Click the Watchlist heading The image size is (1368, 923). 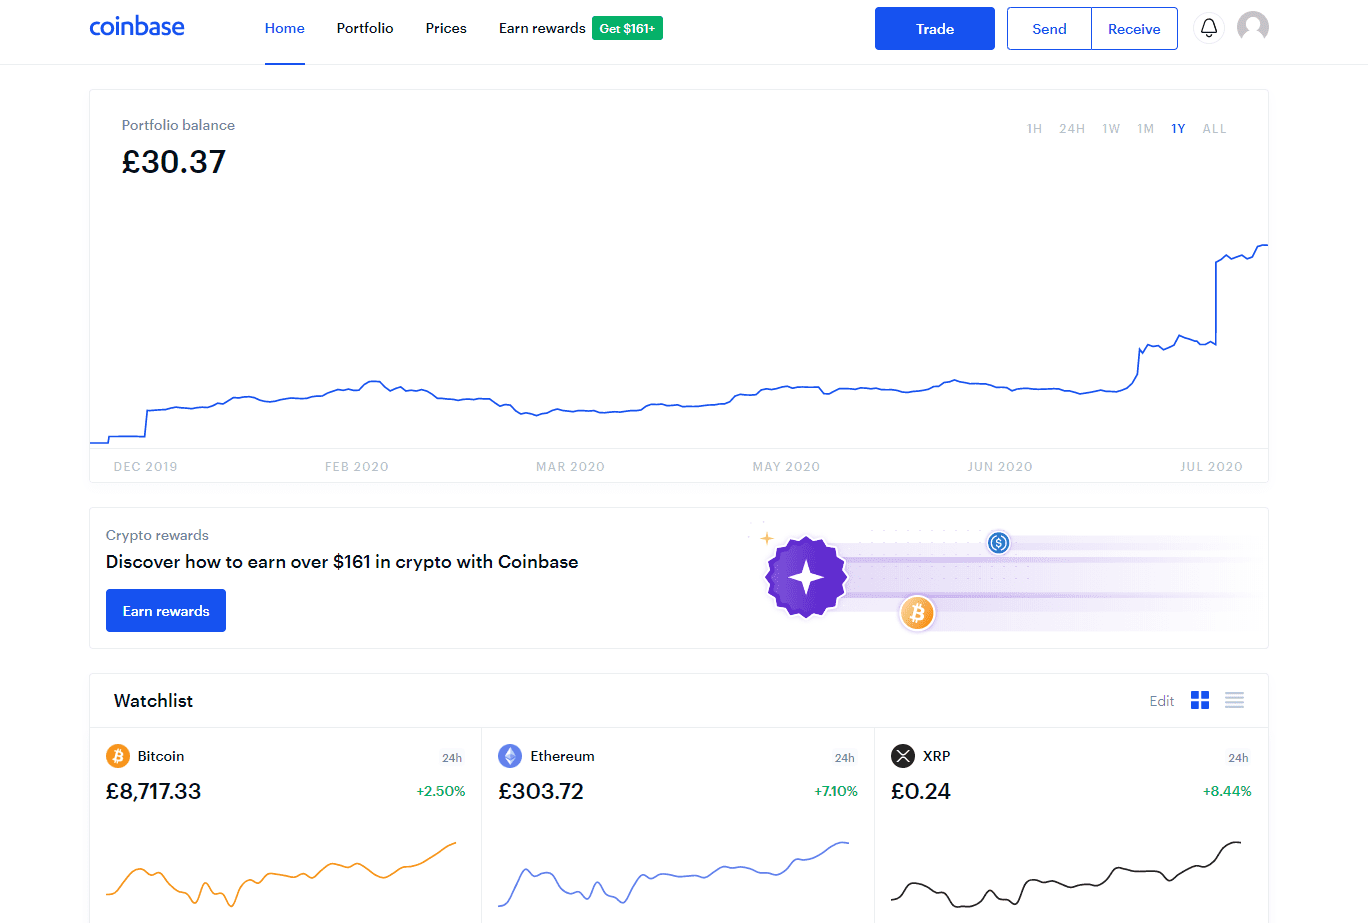coord(153,700)
